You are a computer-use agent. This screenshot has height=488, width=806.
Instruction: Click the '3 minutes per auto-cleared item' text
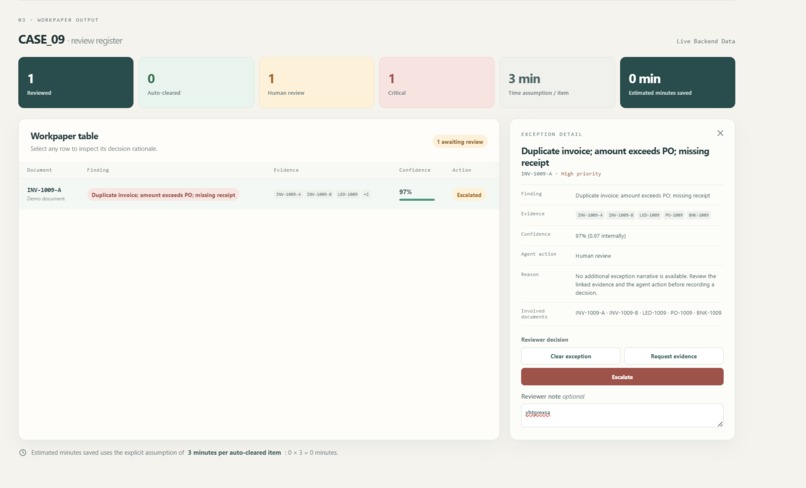point(234,453)
